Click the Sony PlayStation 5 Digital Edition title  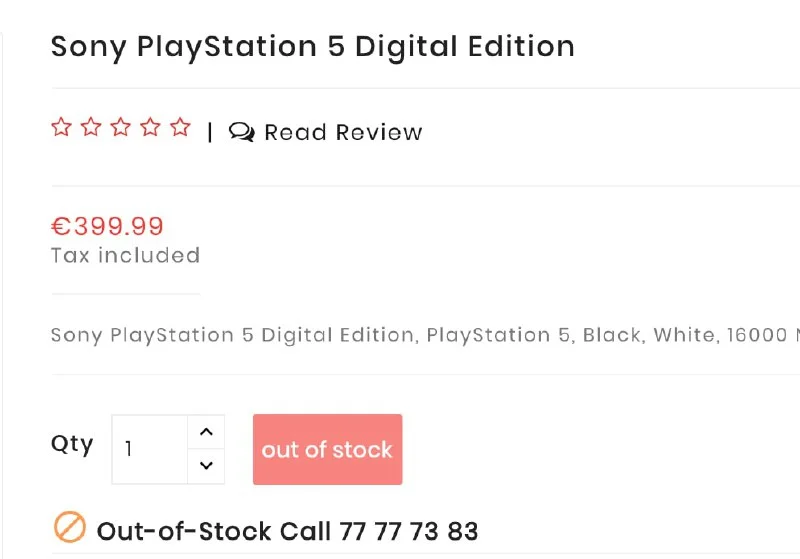pyautogui.click(x=312, y=46)
